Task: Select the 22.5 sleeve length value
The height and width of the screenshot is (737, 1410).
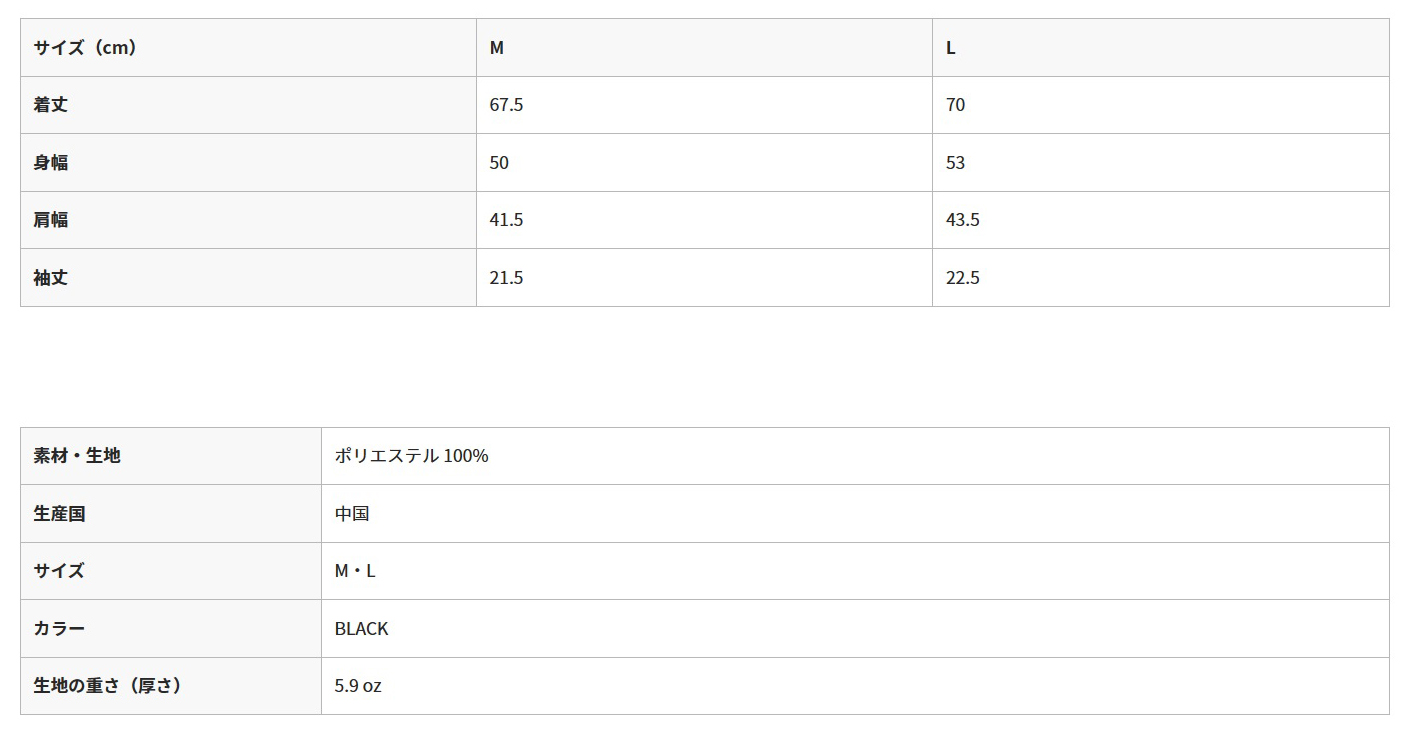Action: [x=962, y=277]
